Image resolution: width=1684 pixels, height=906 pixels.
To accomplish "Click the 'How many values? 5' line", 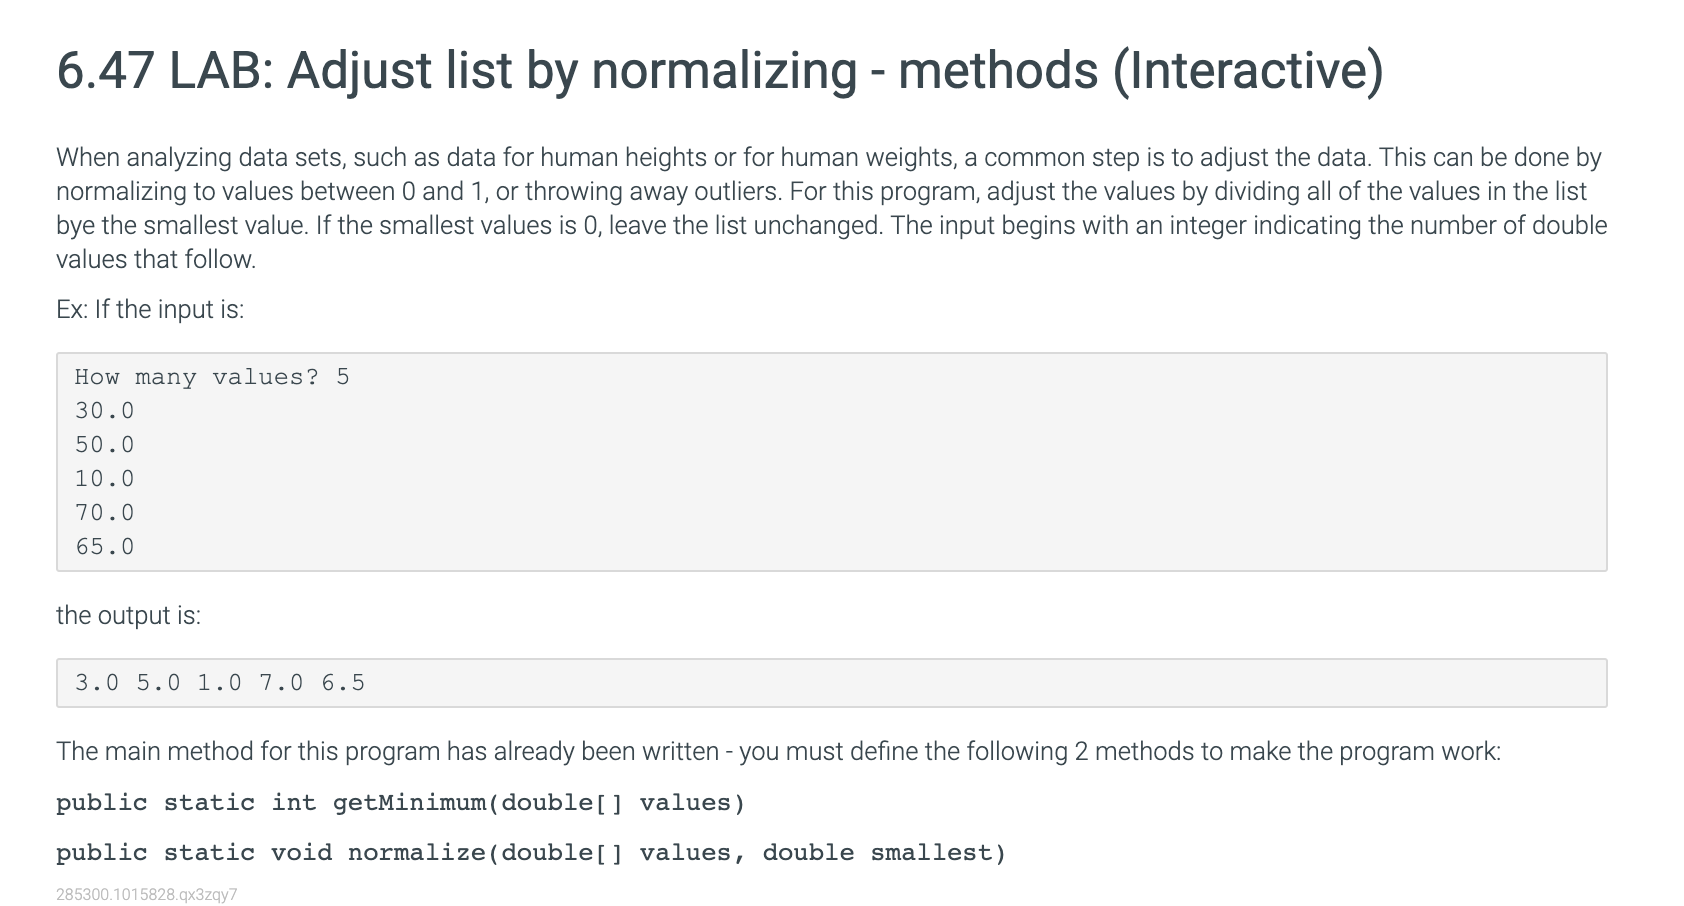I will pyautogui.click(x=212, y=377).
